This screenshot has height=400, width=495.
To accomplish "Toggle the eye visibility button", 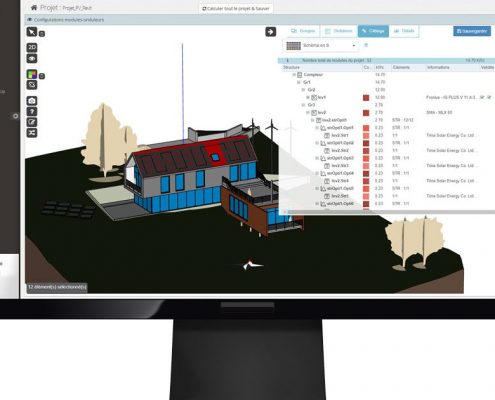I will pyautogui.click(x=32, y=59).
